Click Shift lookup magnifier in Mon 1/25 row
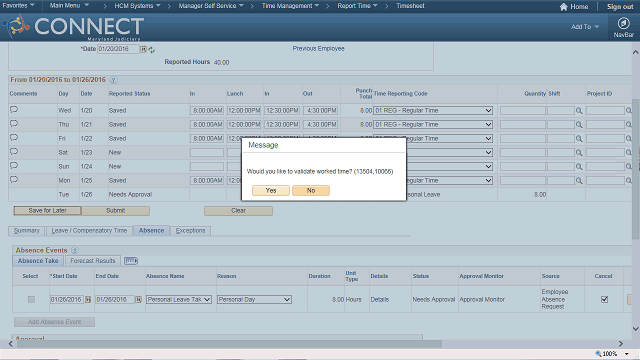Image resolution: width=640 pixels, height=360 pixels. [579, 180]
